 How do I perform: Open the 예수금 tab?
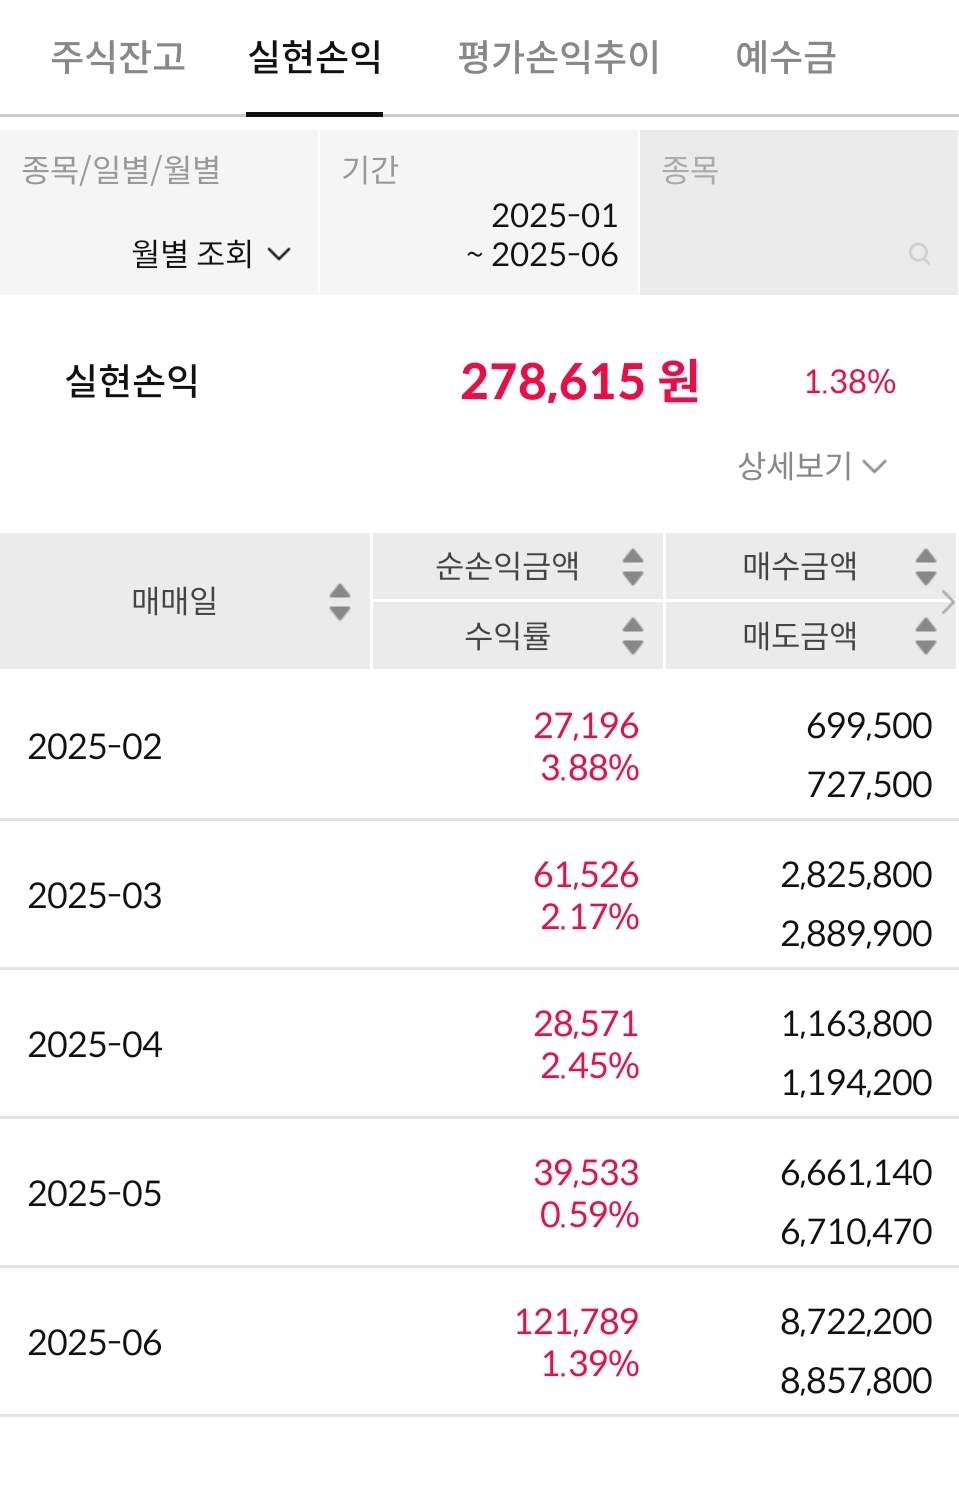point(785,57)
